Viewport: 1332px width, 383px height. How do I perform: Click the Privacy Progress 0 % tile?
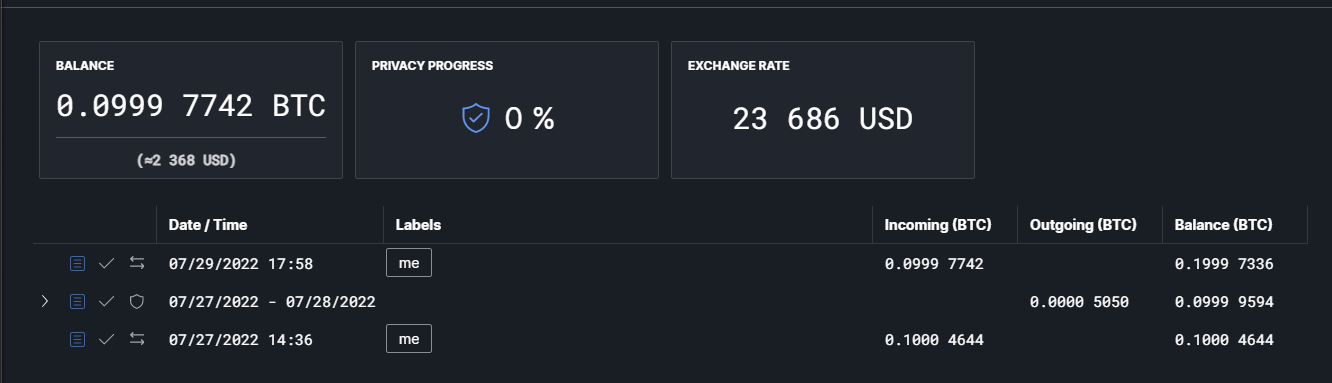point(507,110)
